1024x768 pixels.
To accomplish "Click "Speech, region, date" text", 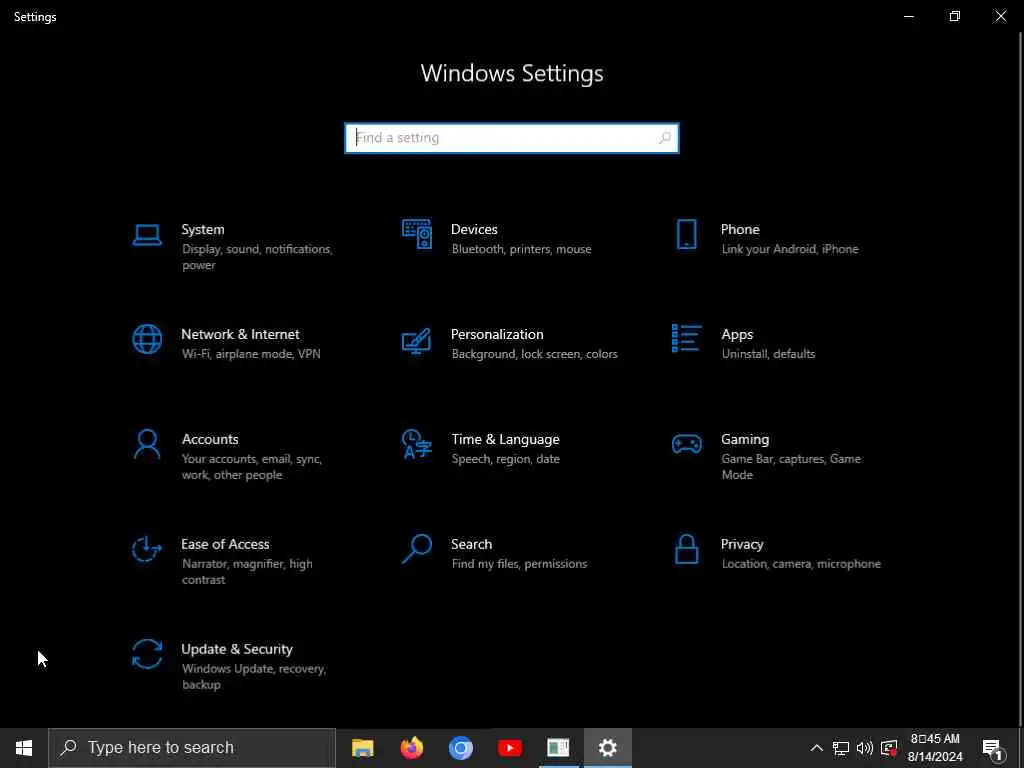I will pyautogui.click(x=505, y=459).
